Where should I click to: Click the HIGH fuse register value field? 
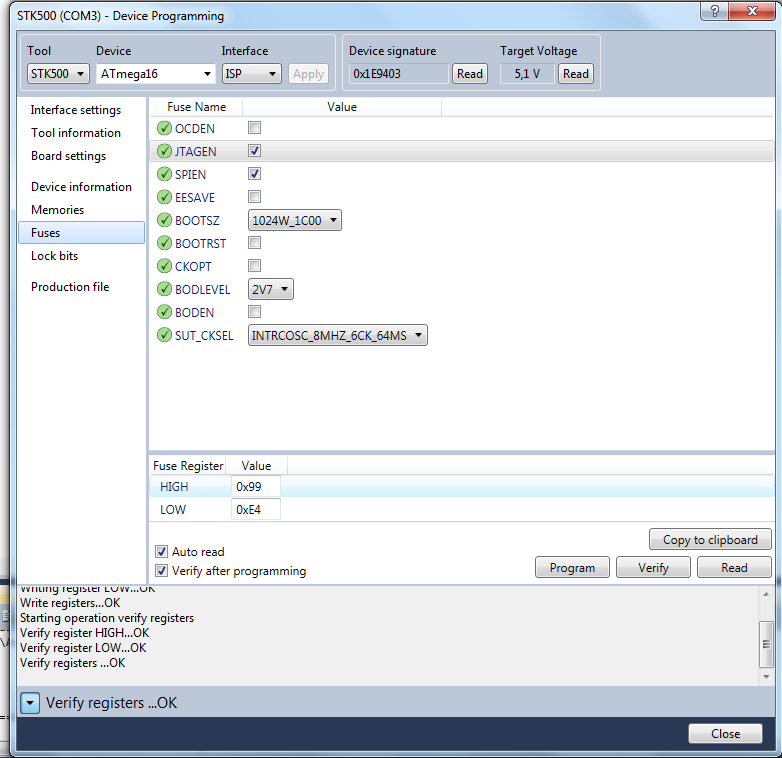click(255, 487)
